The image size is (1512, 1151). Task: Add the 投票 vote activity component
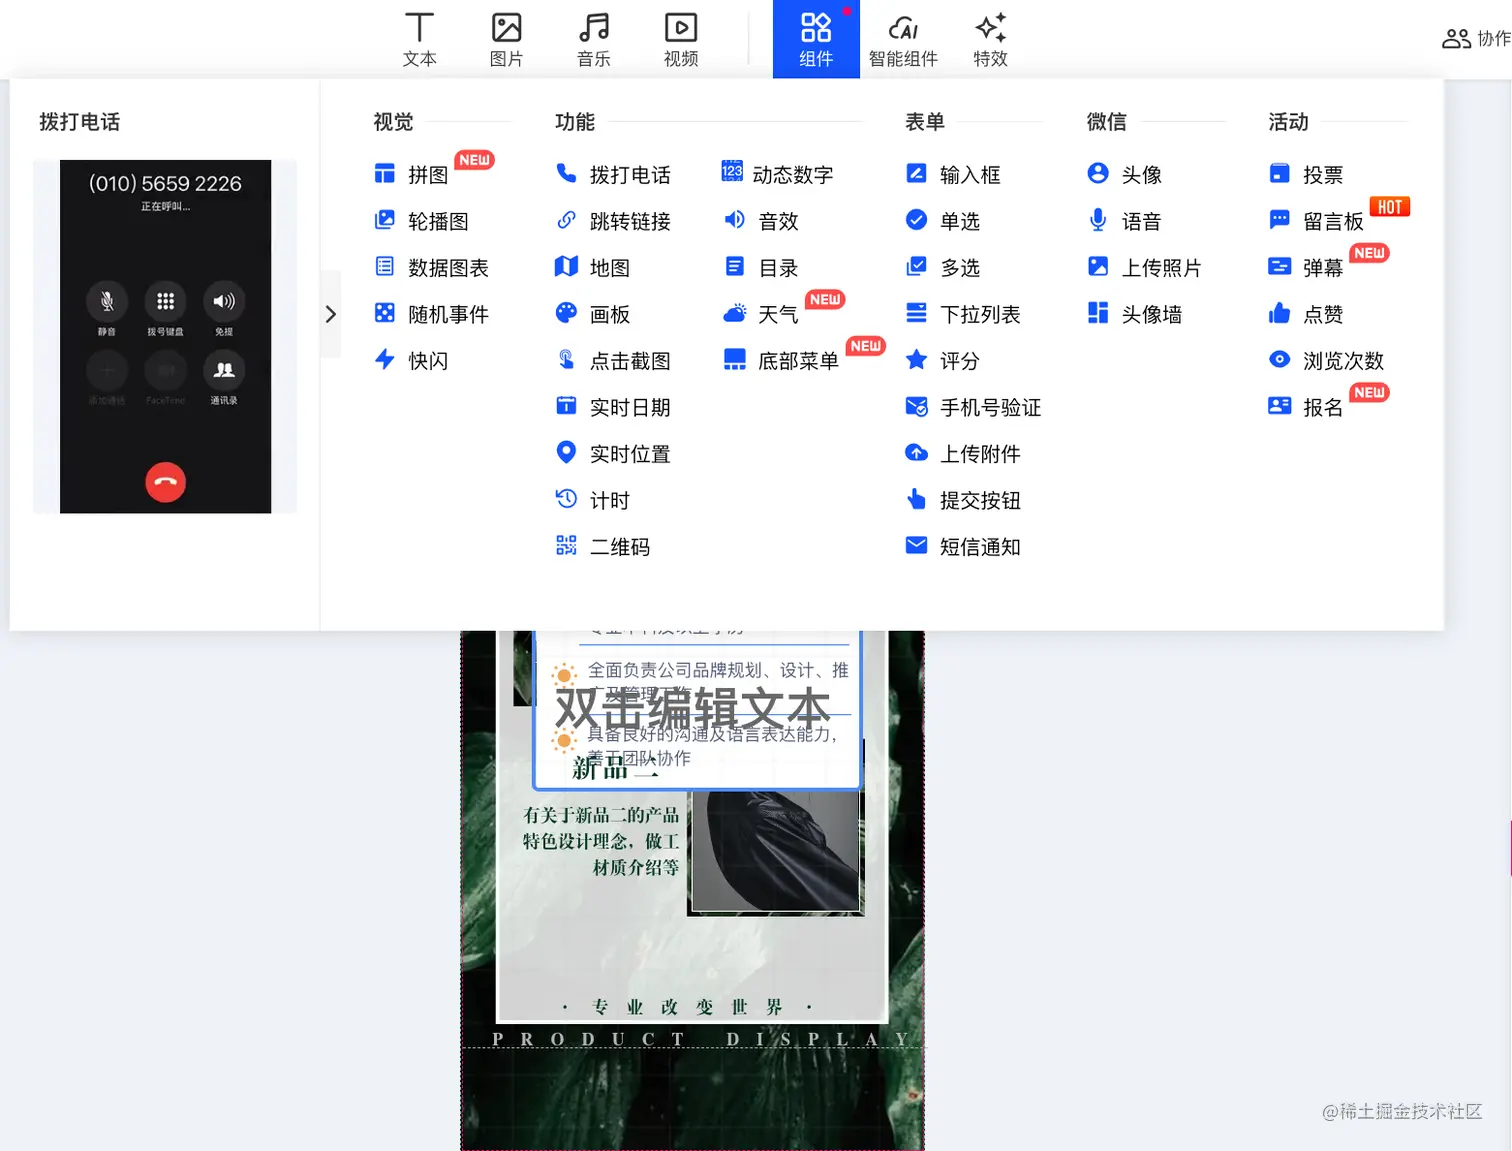[1305, 174]
